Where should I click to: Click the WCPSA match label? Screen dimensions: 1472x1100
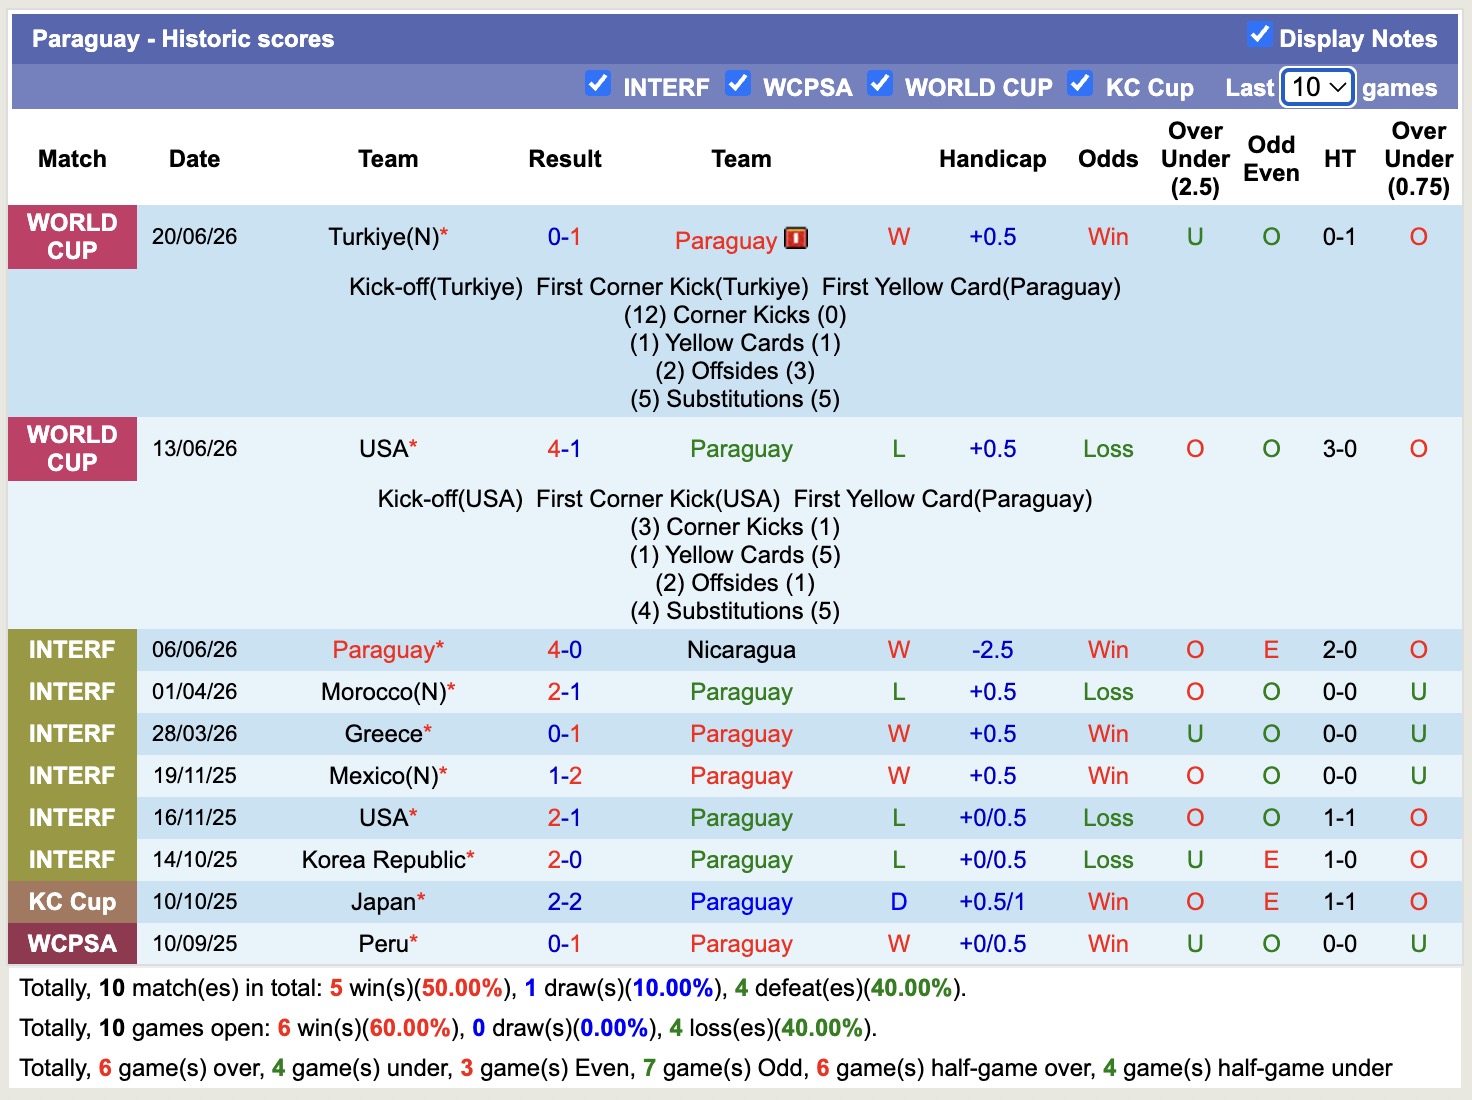(72, 944)
